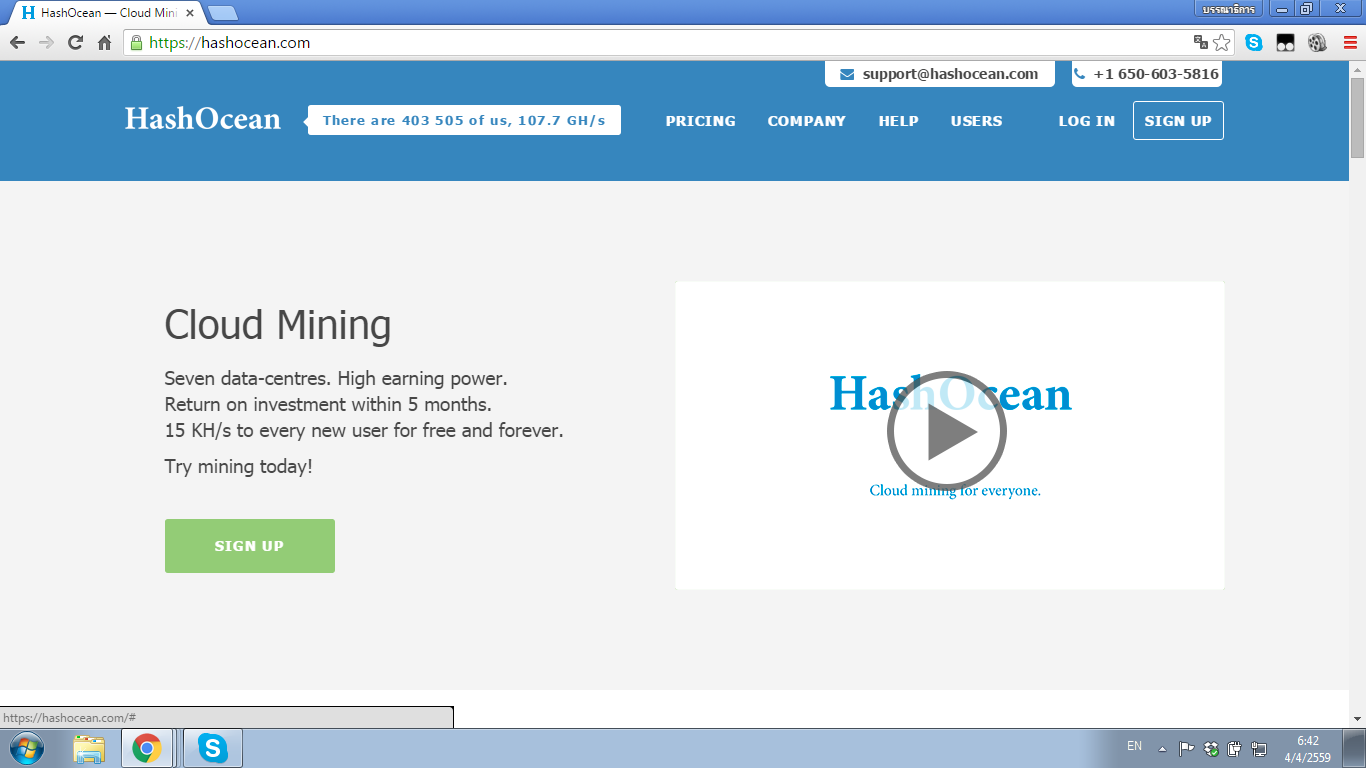Click the scrollbar down arrow
The height and width of the screenshot is (768, 1366).
[1357, 719]
